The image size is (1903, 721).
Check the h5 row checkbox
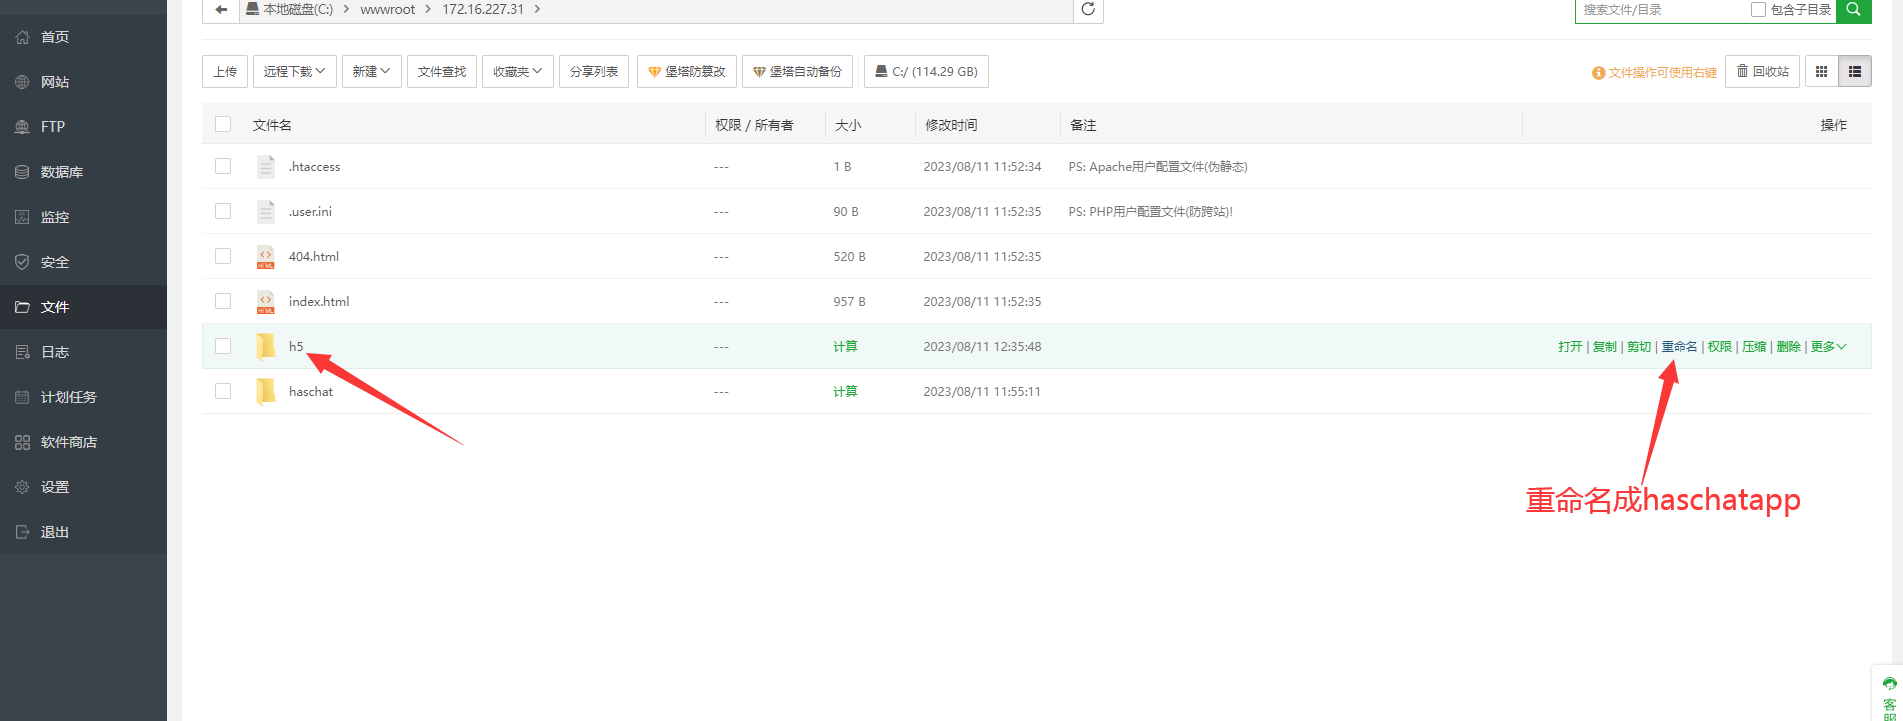(223, 346)
